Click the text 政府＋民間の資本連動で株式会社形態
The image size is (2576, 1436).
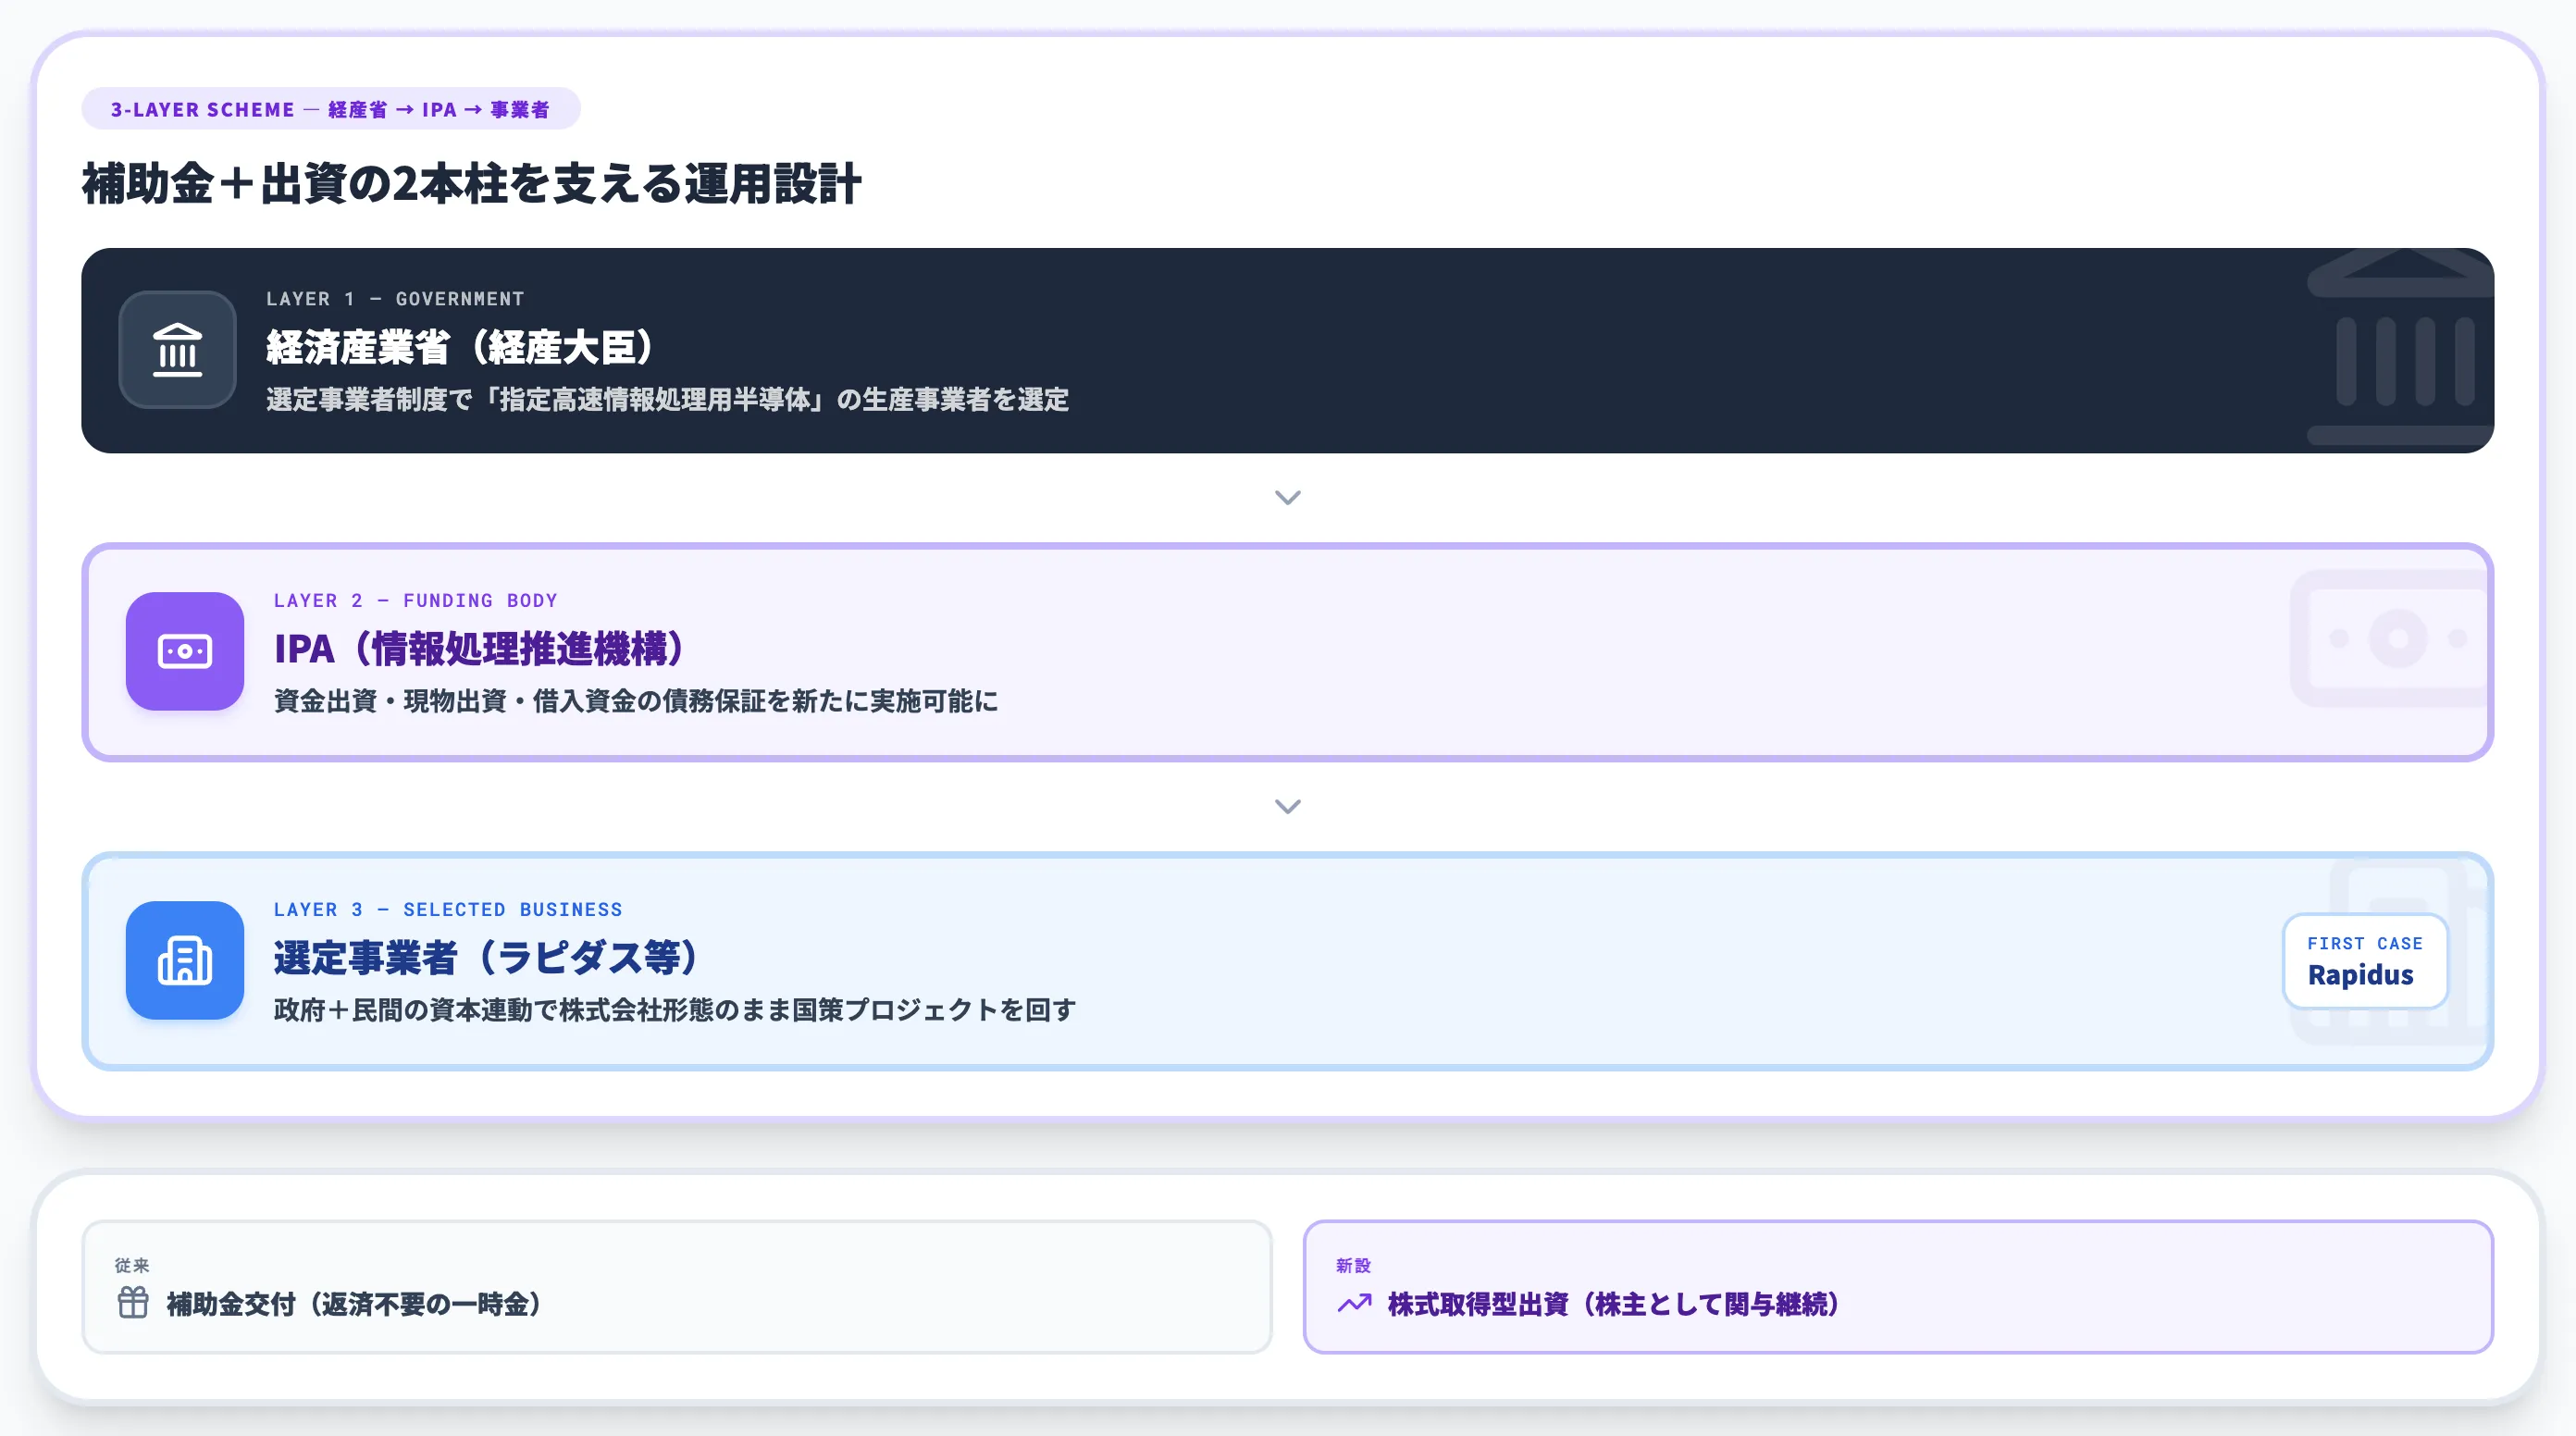494,1009
